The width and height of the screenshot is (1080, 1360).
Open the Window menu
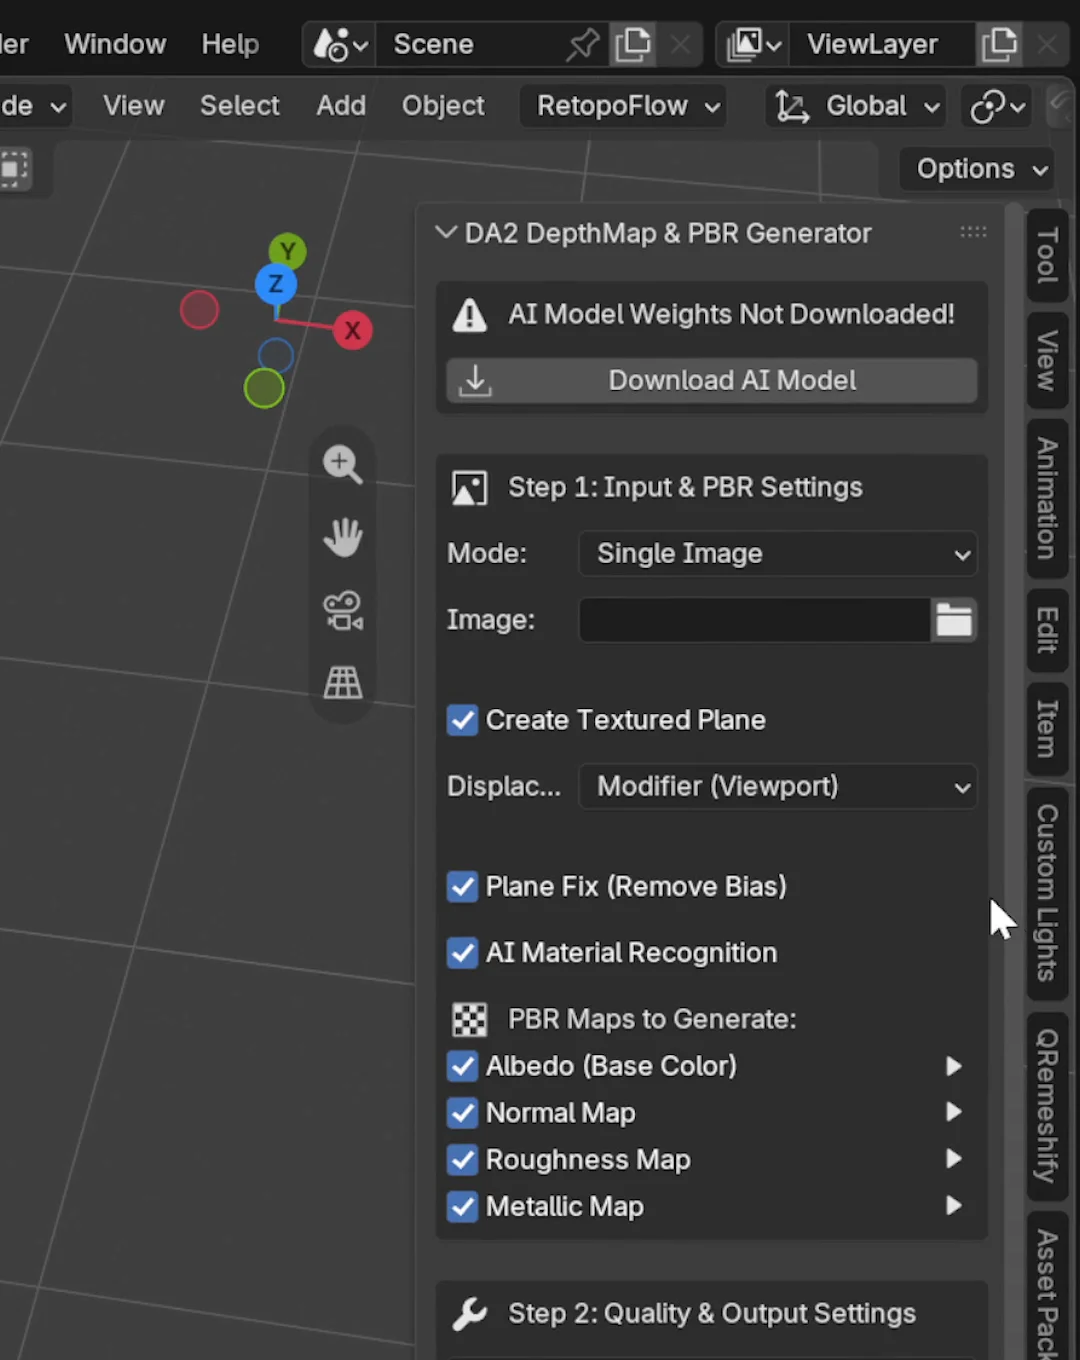[x=115, y=44]
